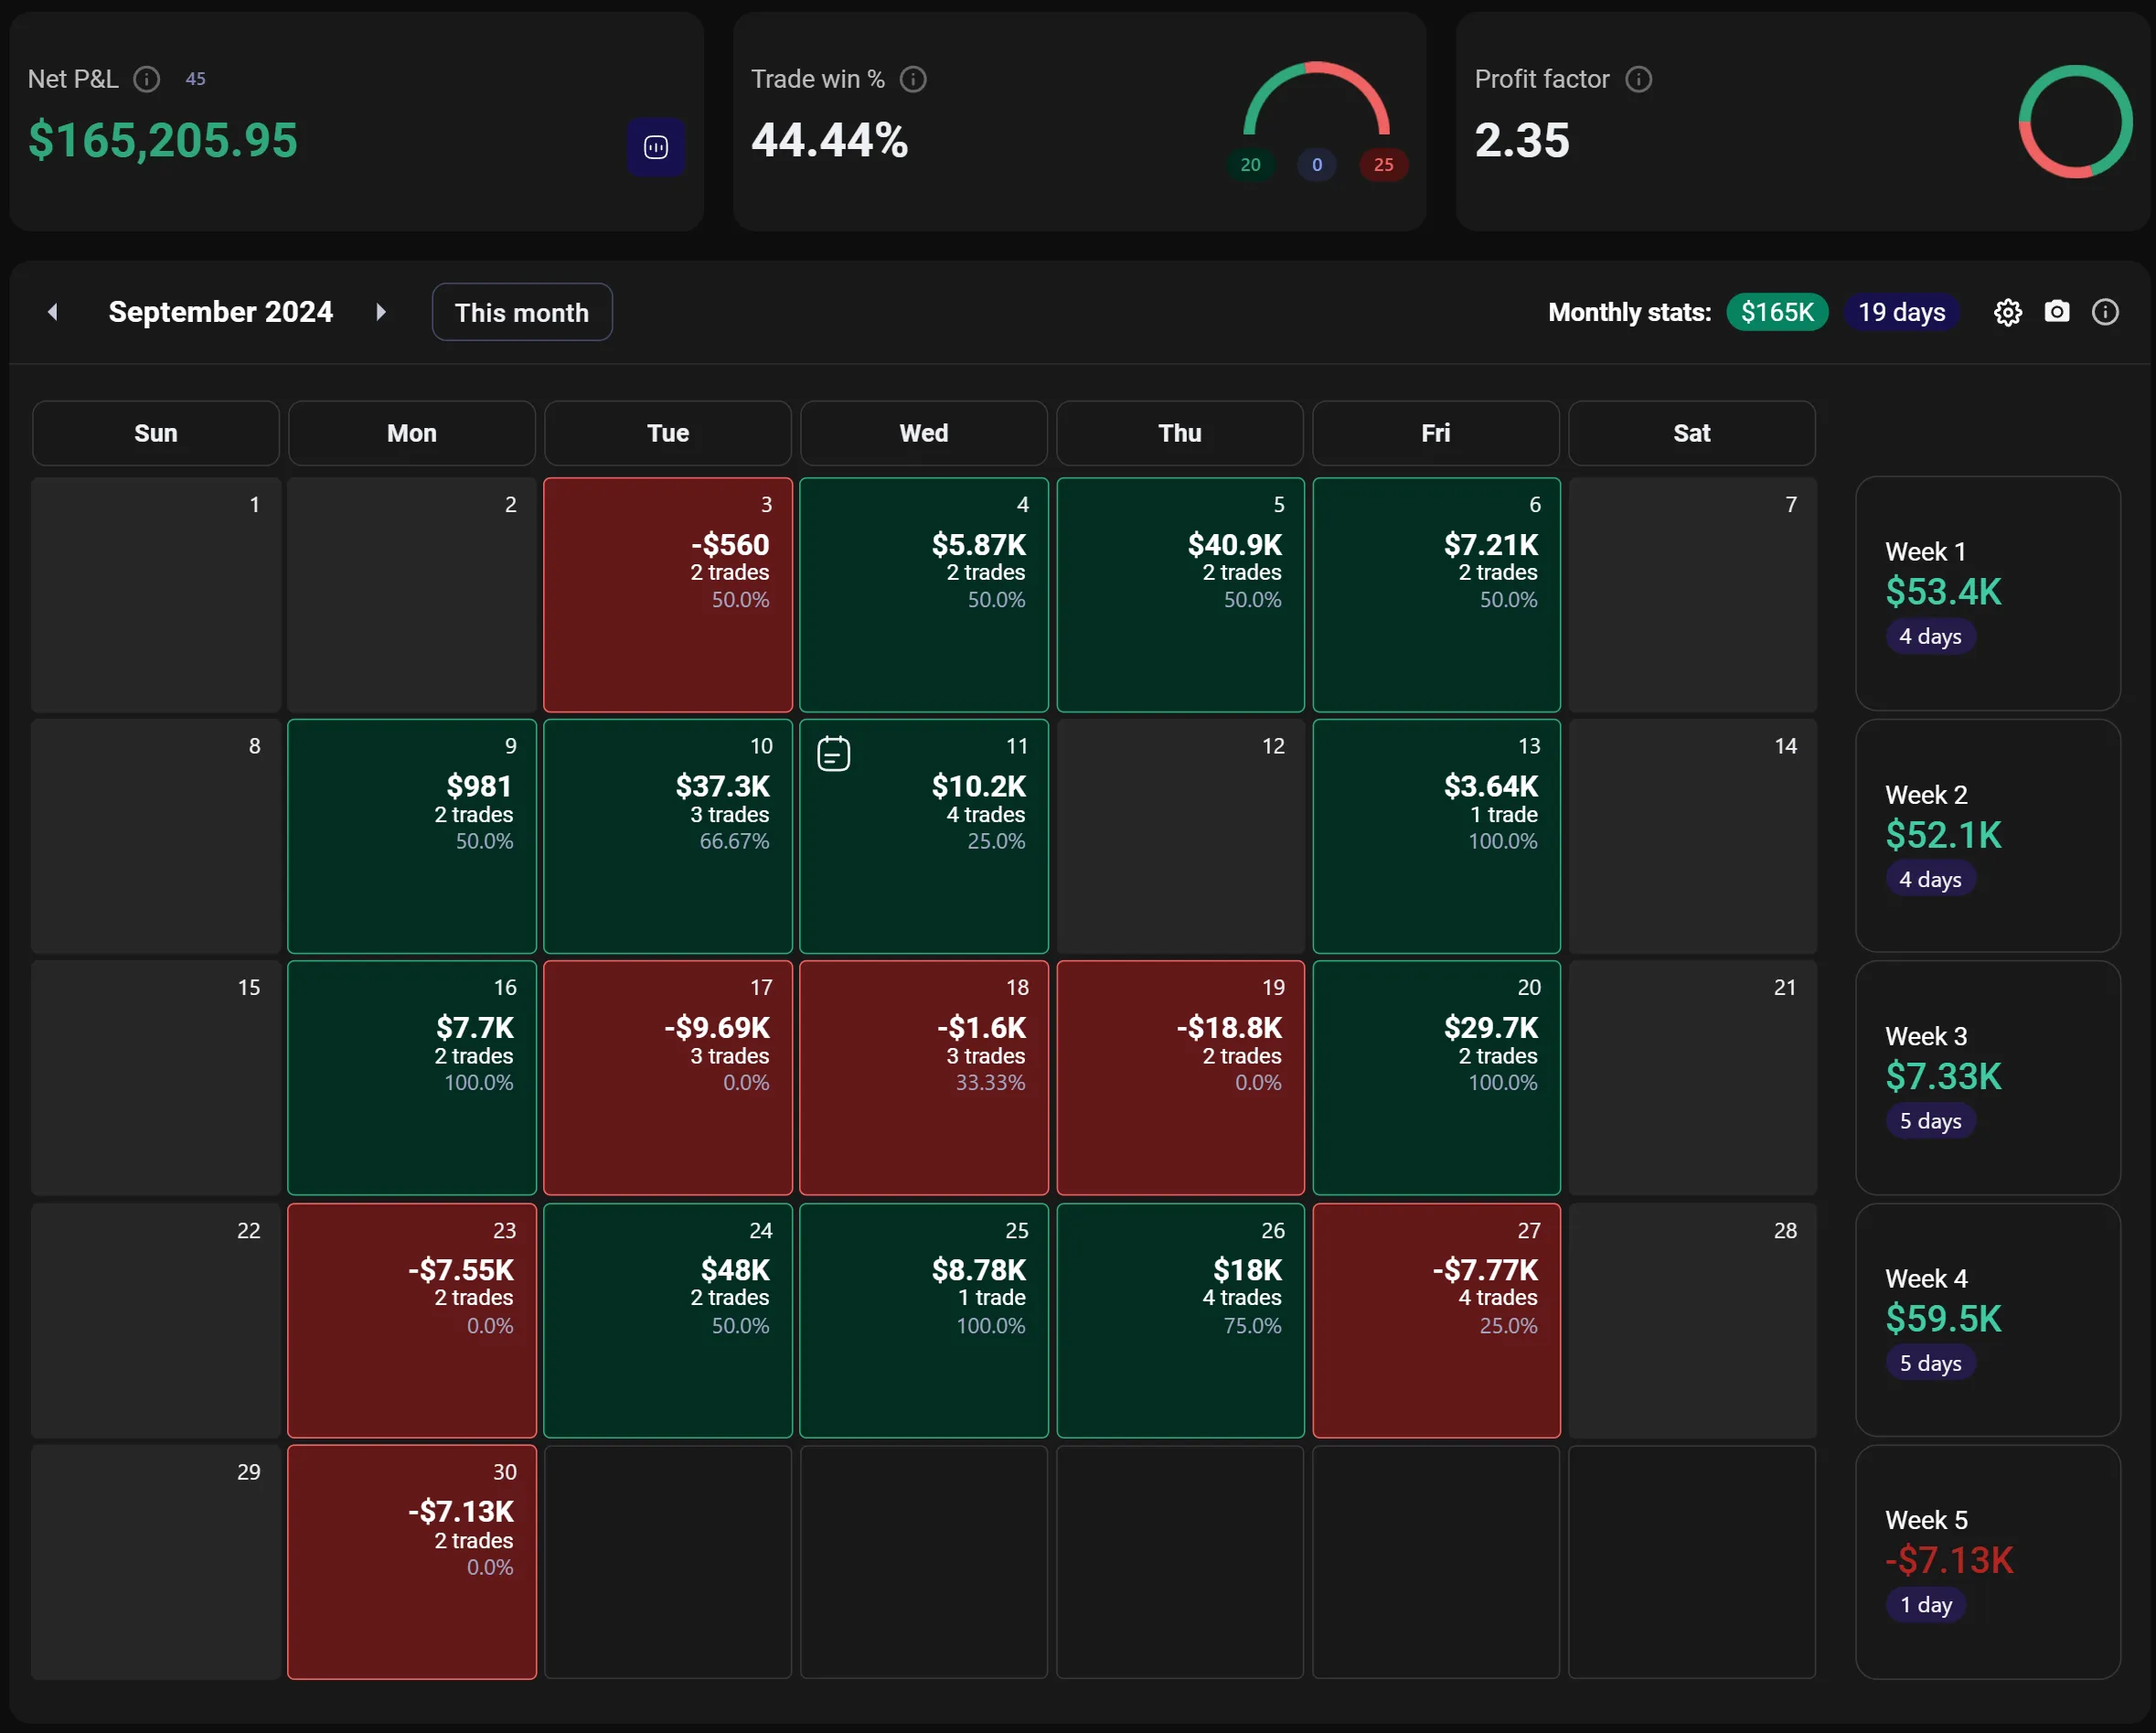The height and width of the screenshot is (1733, 2156).
Task: Click the Net P&L info icon
Action: coord(147,79)
